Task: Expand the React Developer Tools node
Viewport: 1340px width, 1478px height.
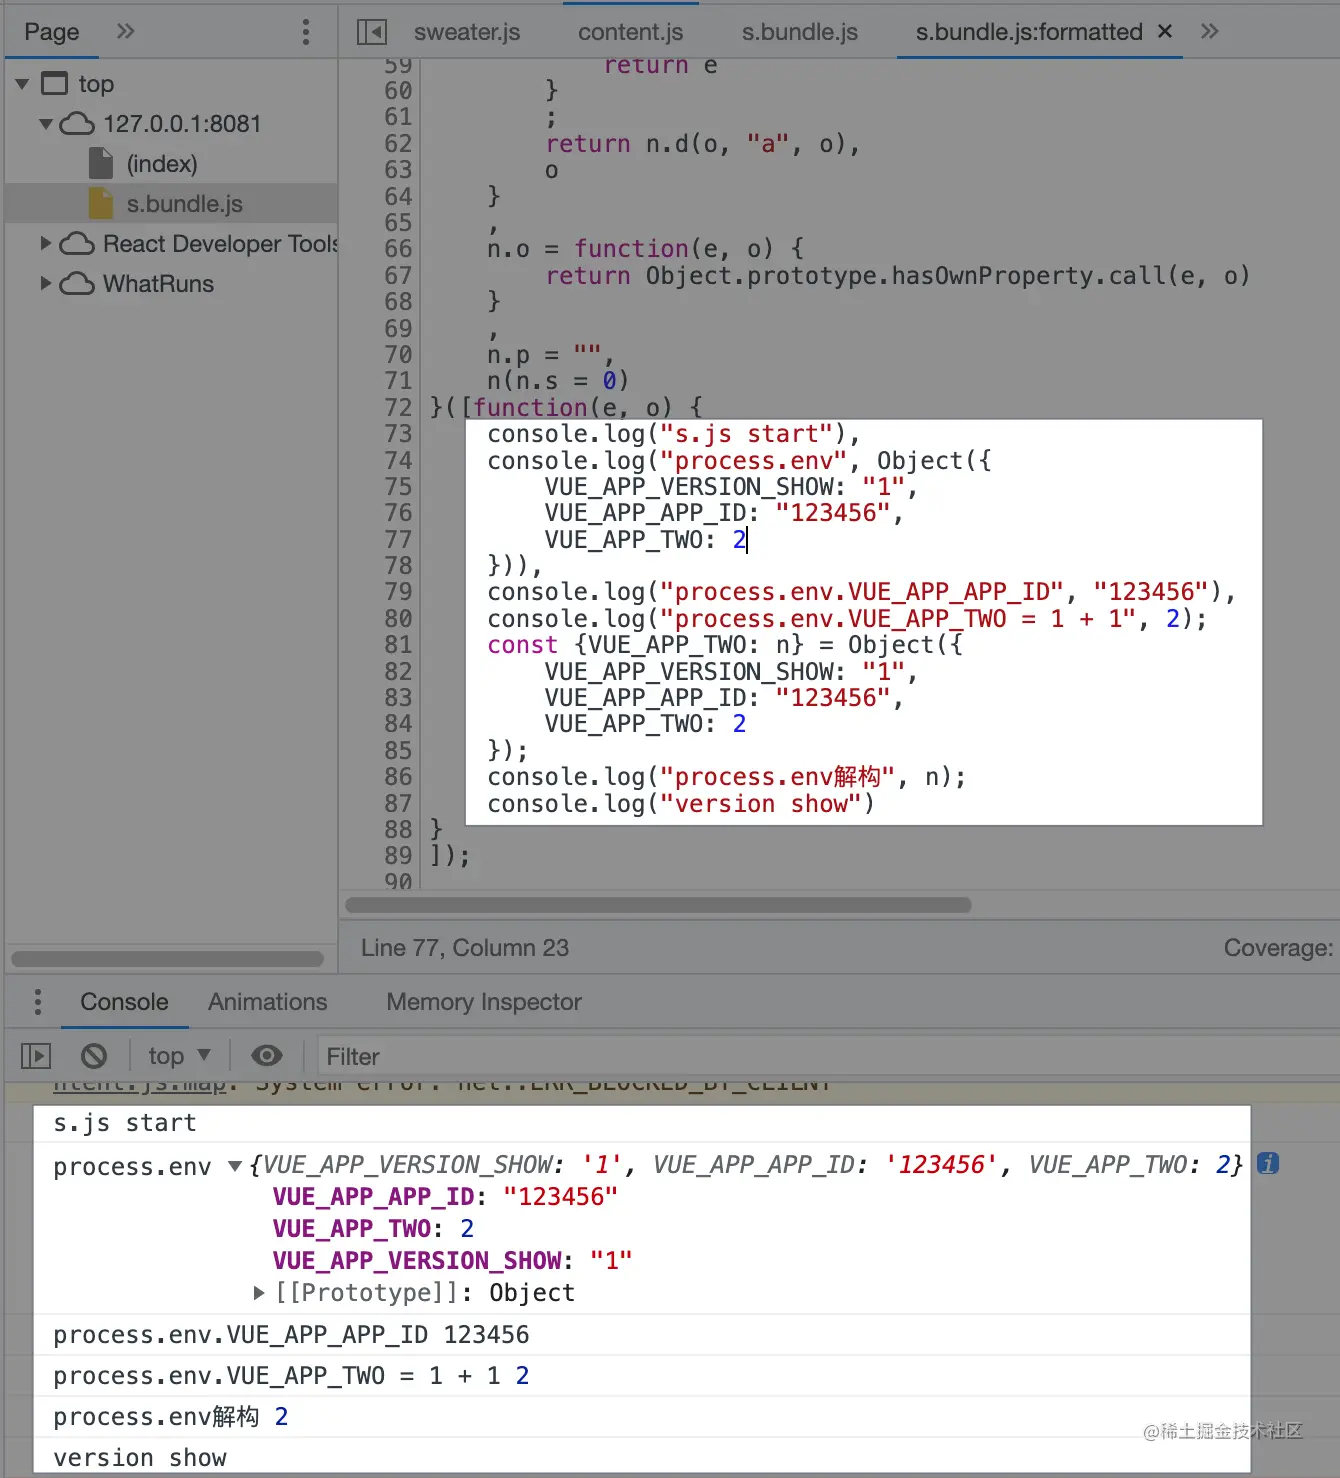Action: coord(46,243)
